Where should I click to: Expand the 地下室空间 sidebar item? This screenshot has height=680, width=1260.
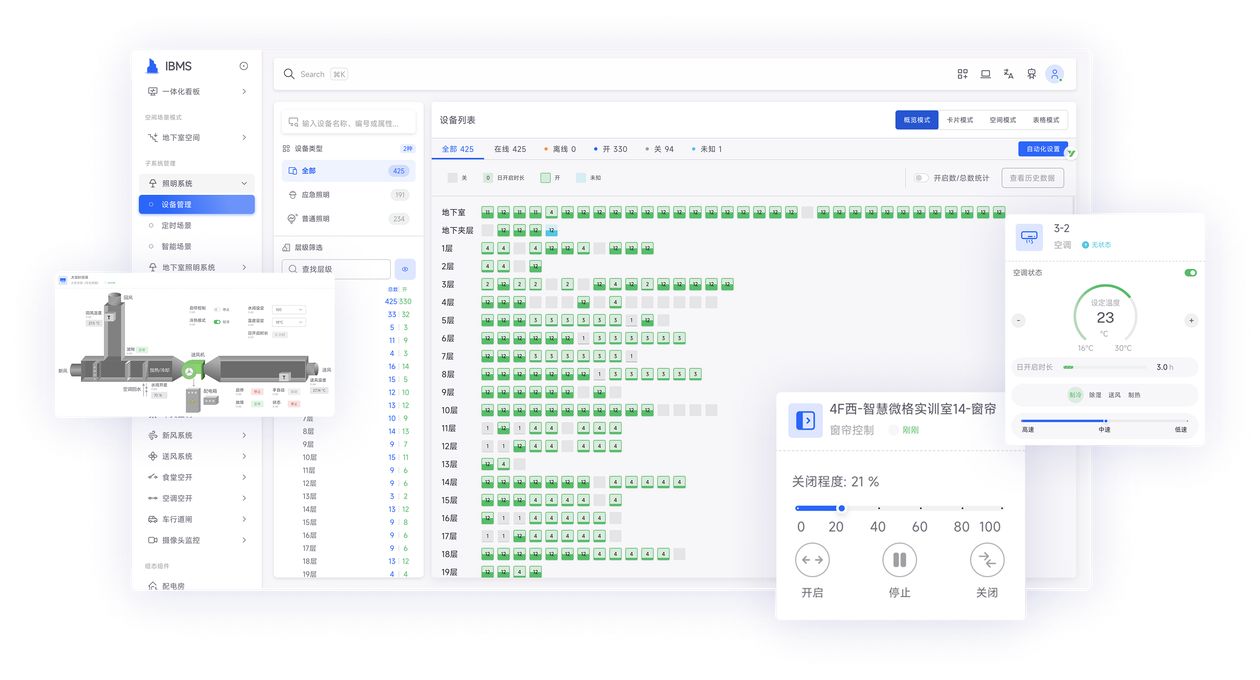click(244, 137)
